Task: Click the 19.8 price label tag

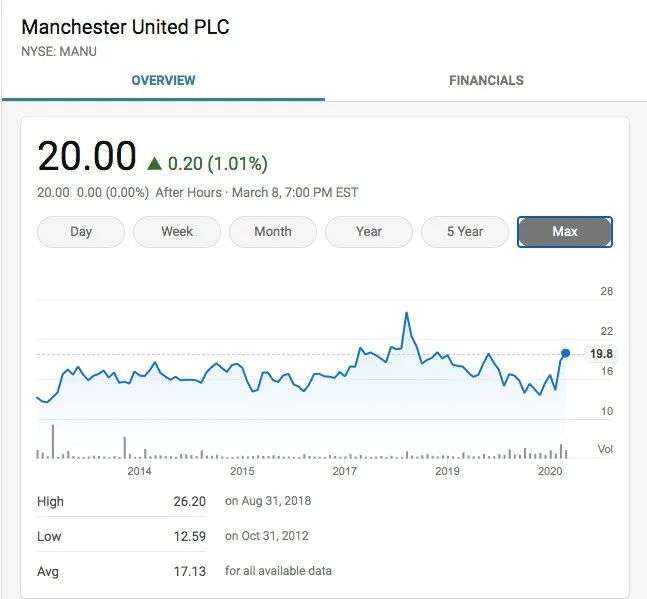Action: coord(601,354)
